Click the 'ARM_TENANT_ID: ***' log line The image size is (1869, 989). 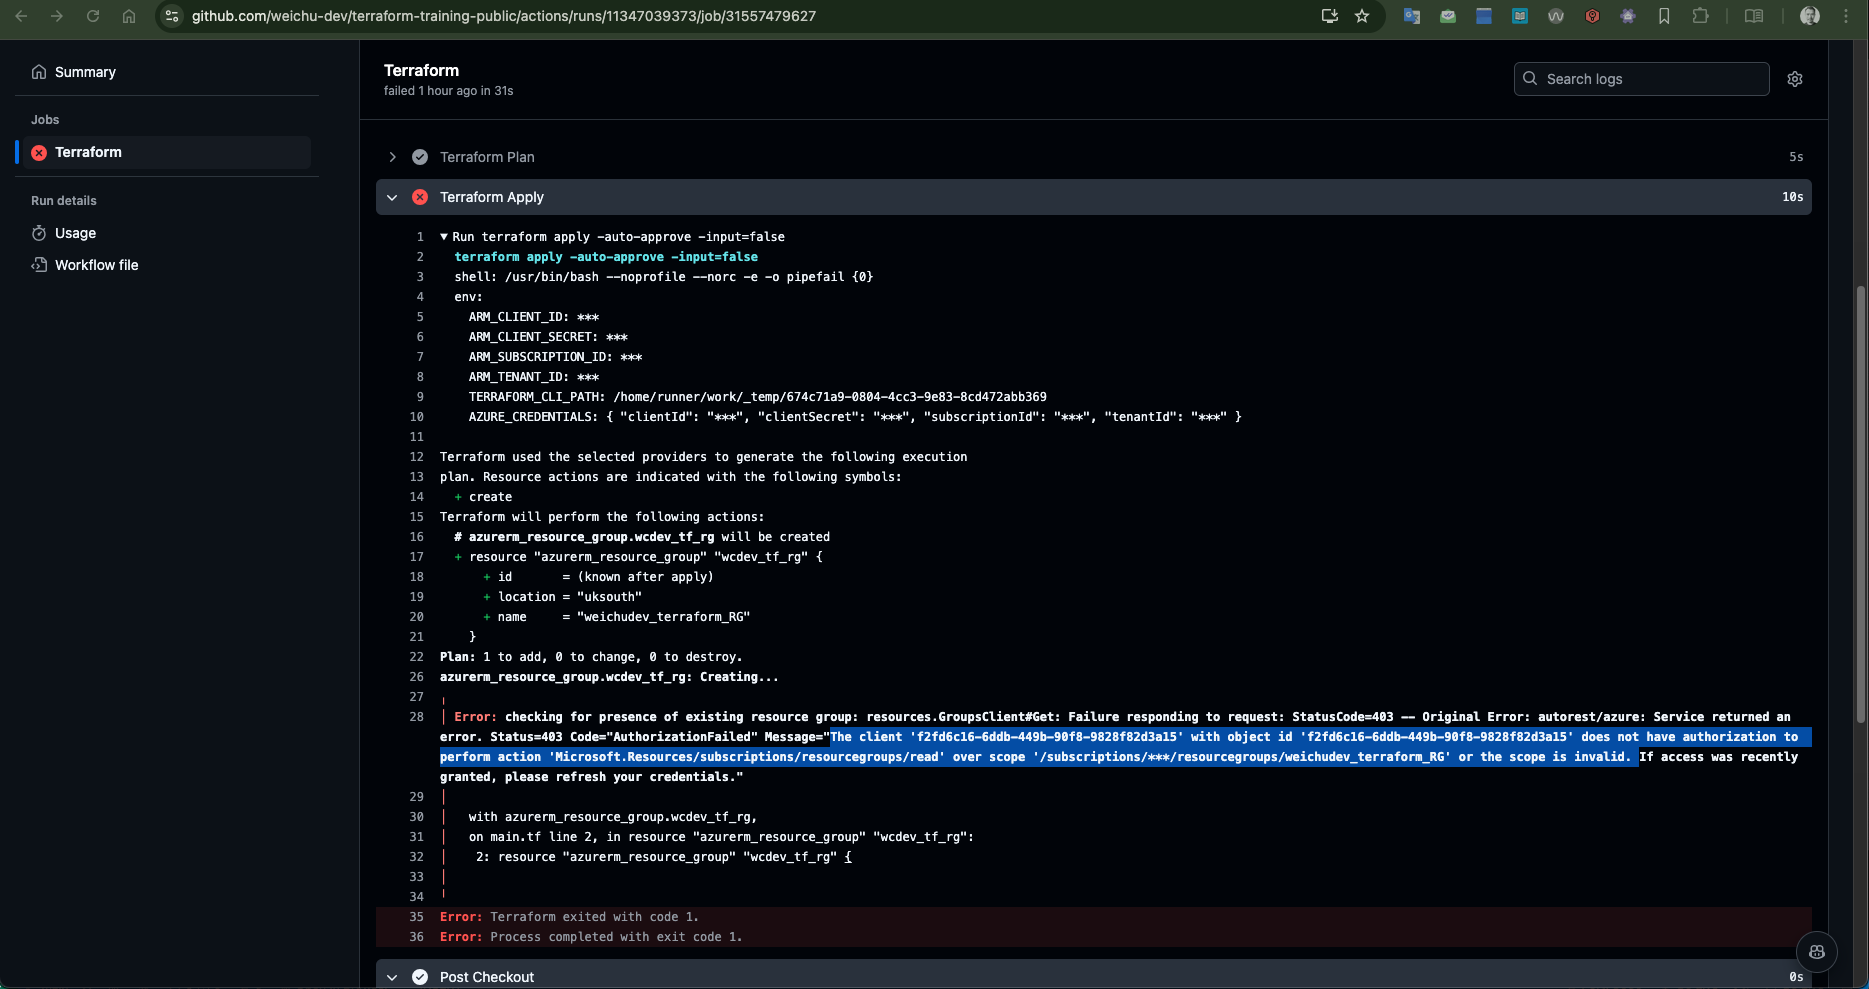click(x=534, y=377)
